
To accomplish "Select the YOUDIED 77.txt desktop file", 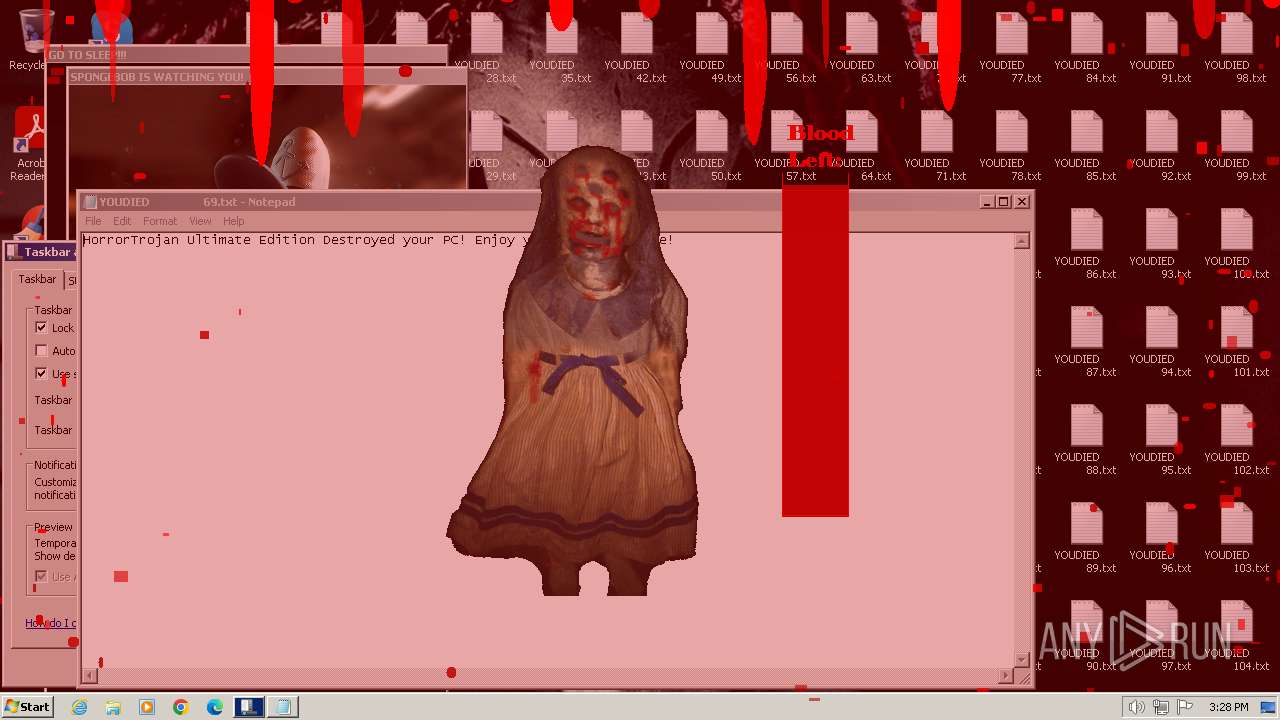I will (1011, 48).
